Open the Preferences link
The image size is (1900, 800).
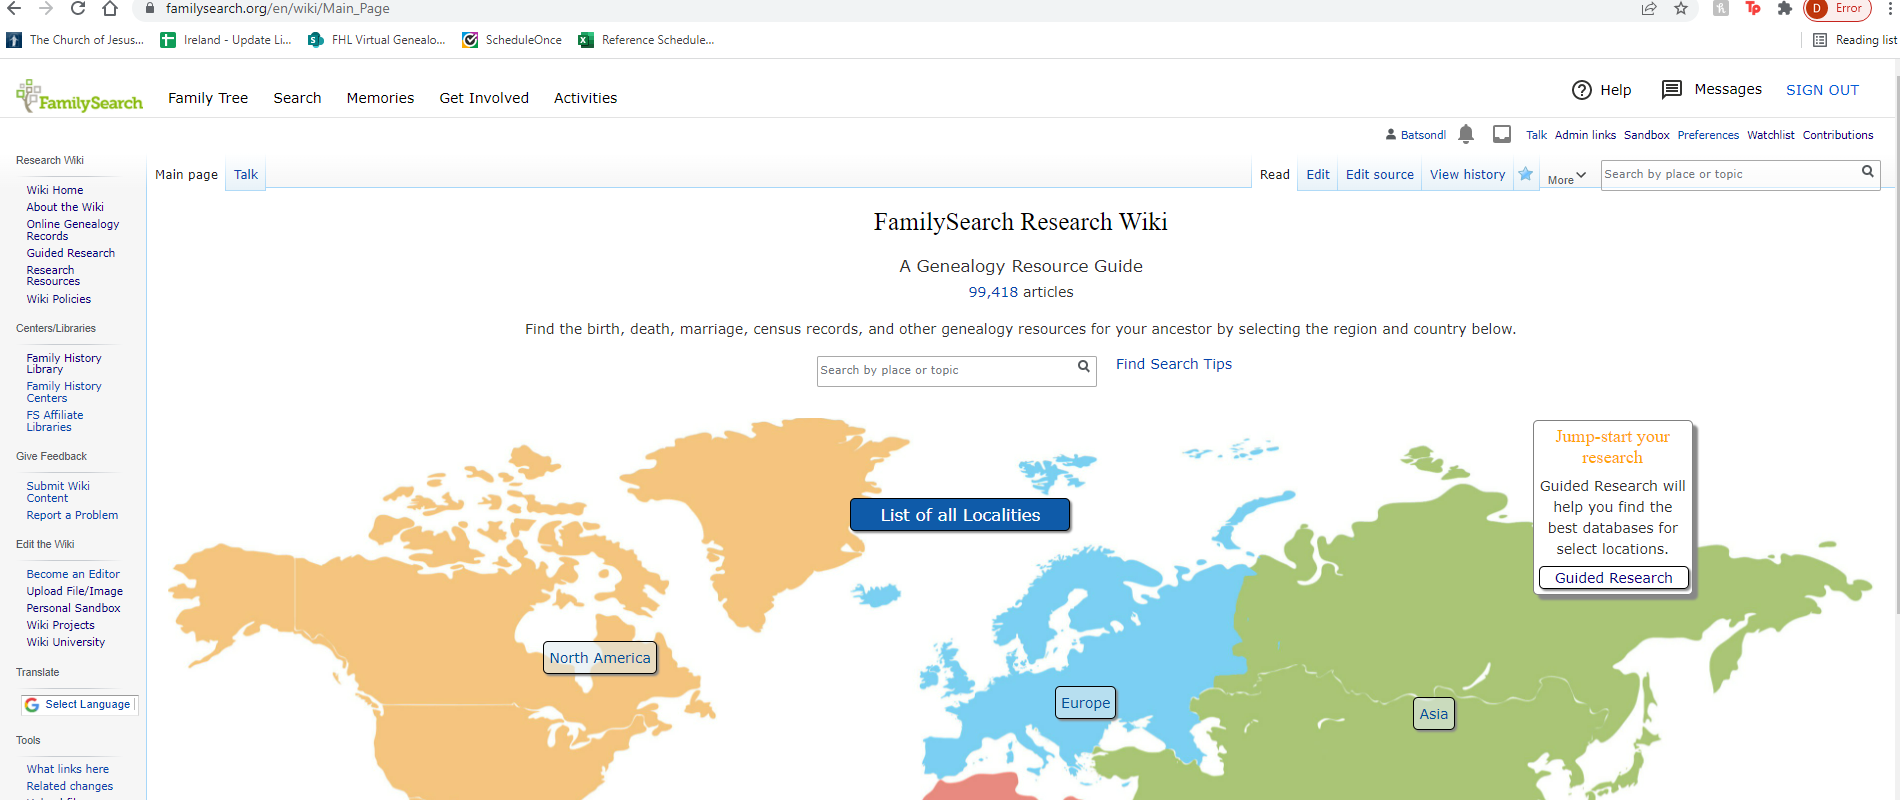point(1708,135)
